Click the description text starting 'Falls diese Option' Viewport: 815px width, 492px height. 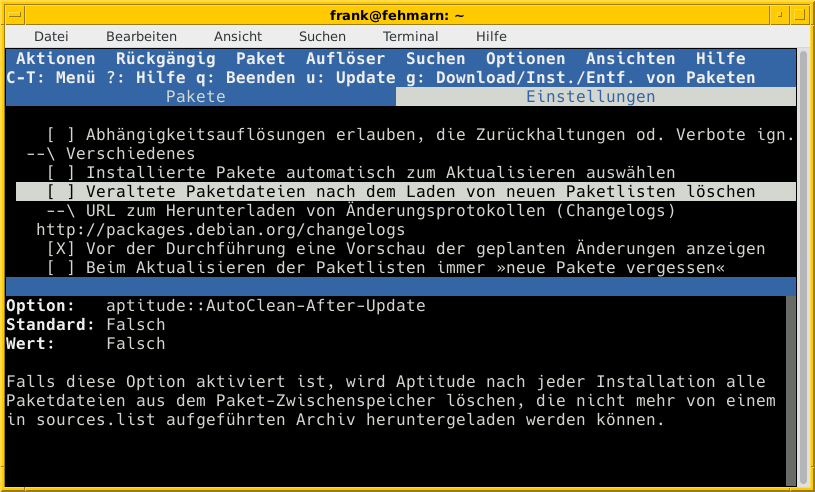(x=390, y=401)
